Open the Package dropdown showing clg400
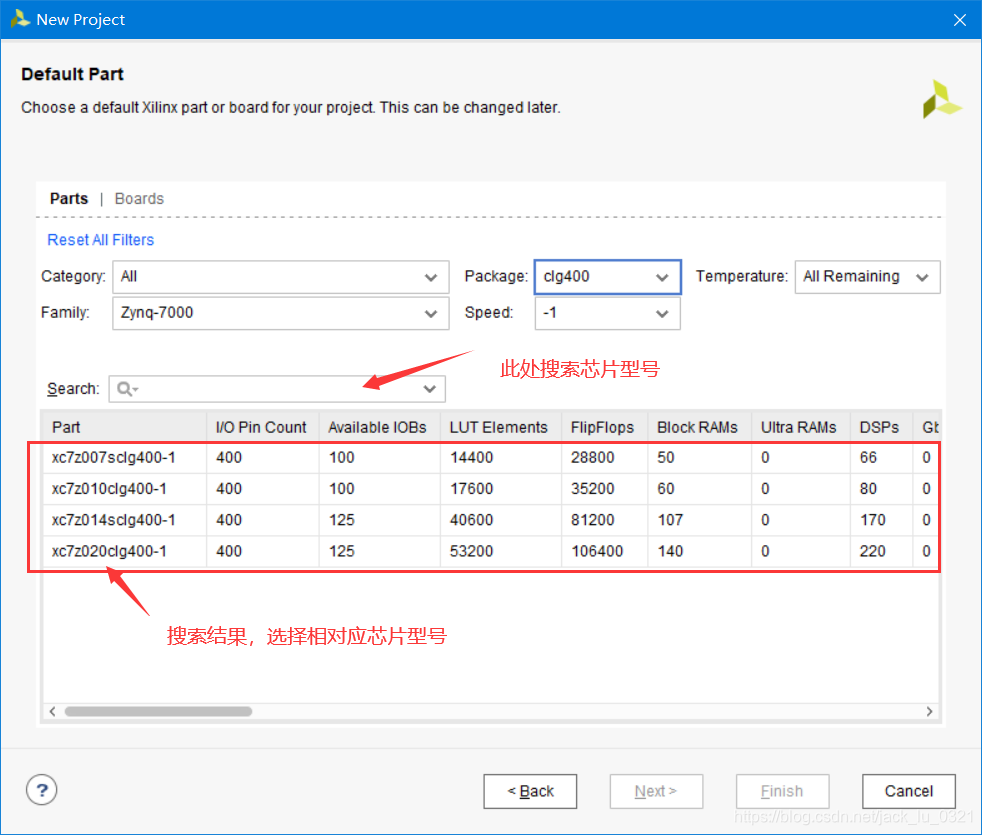982x835 pixels. [607, 277]
